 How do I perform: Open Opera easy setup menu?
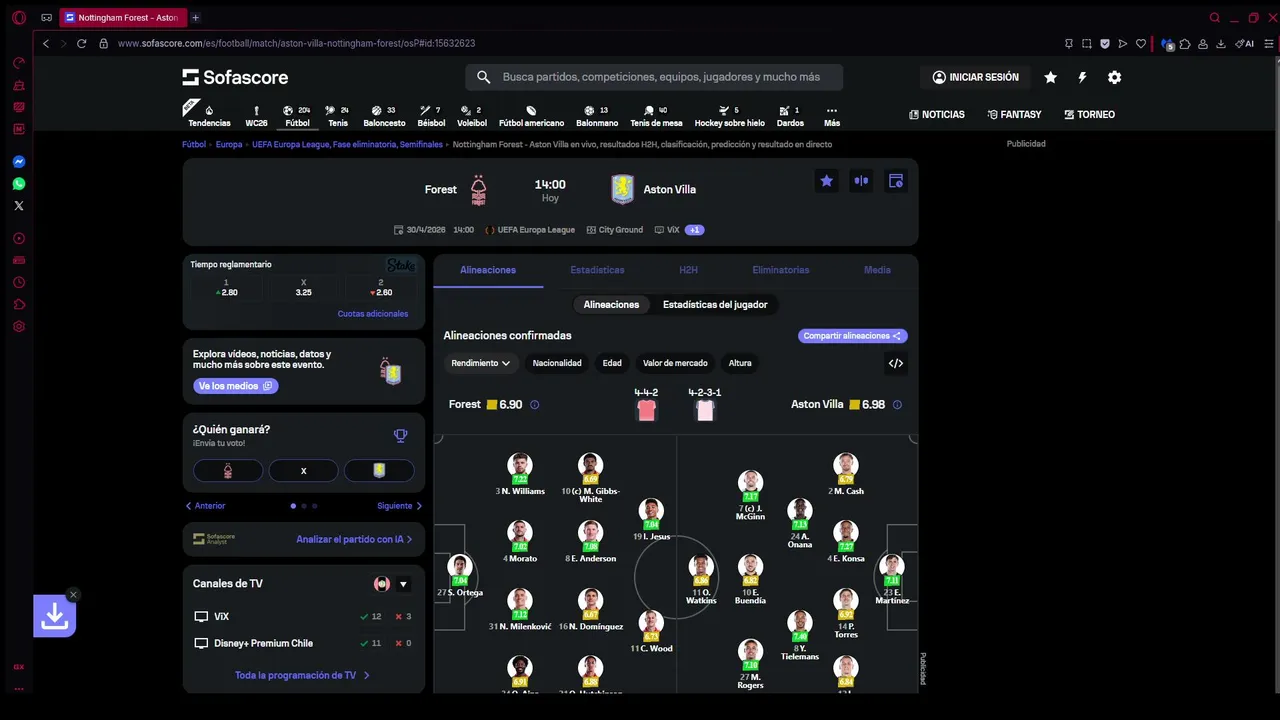(x=1270, y=44)
